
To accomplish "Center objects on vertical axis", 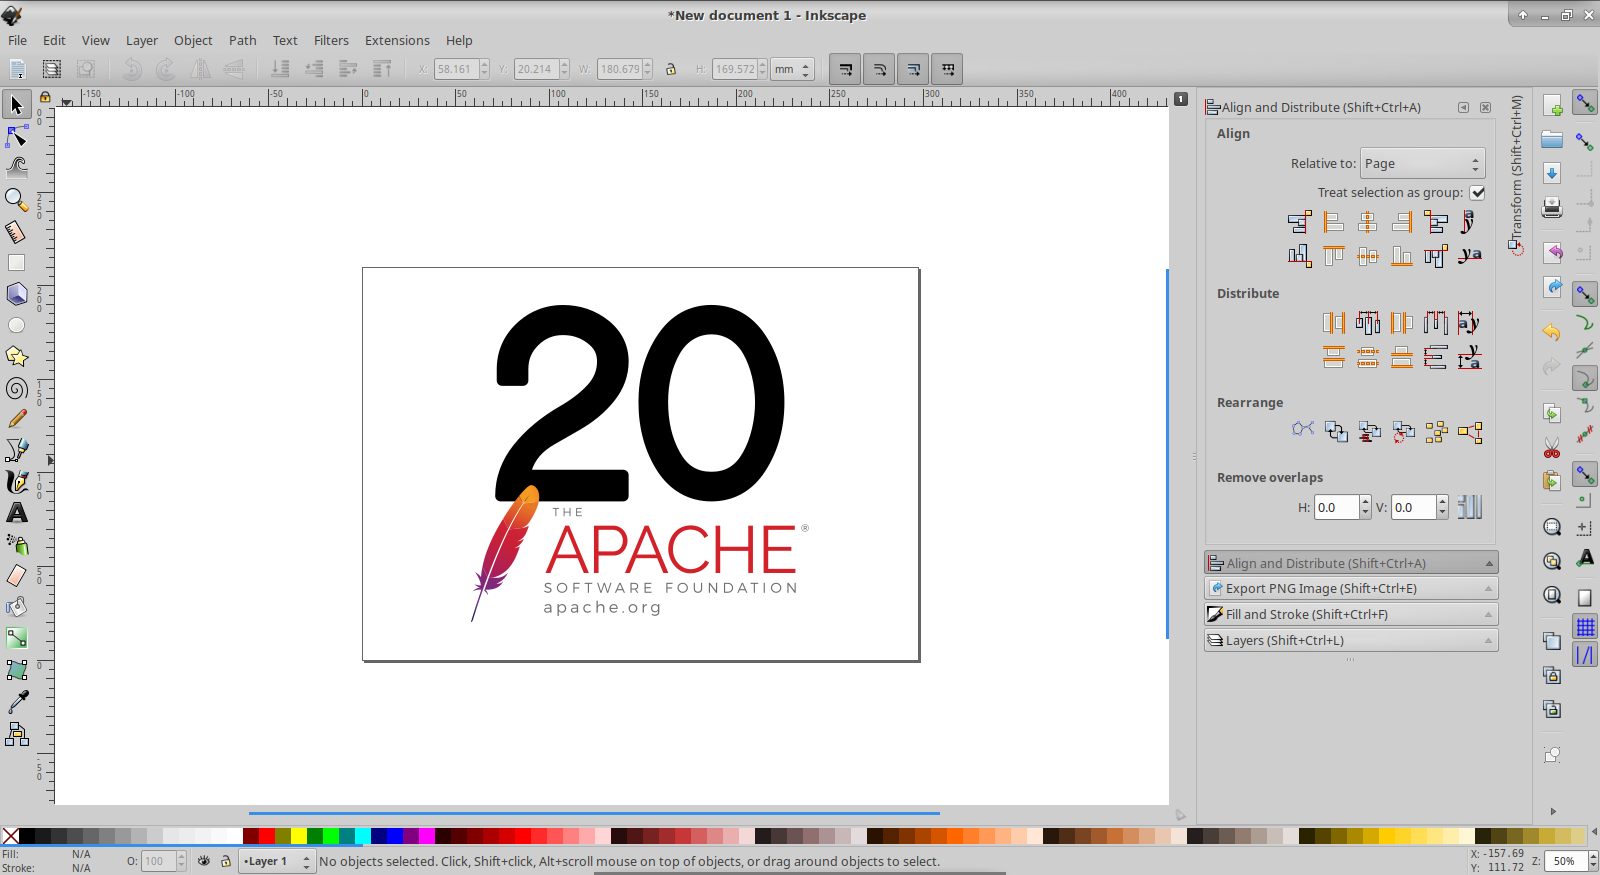I will pyautogui.click(x=1367, y=222).
